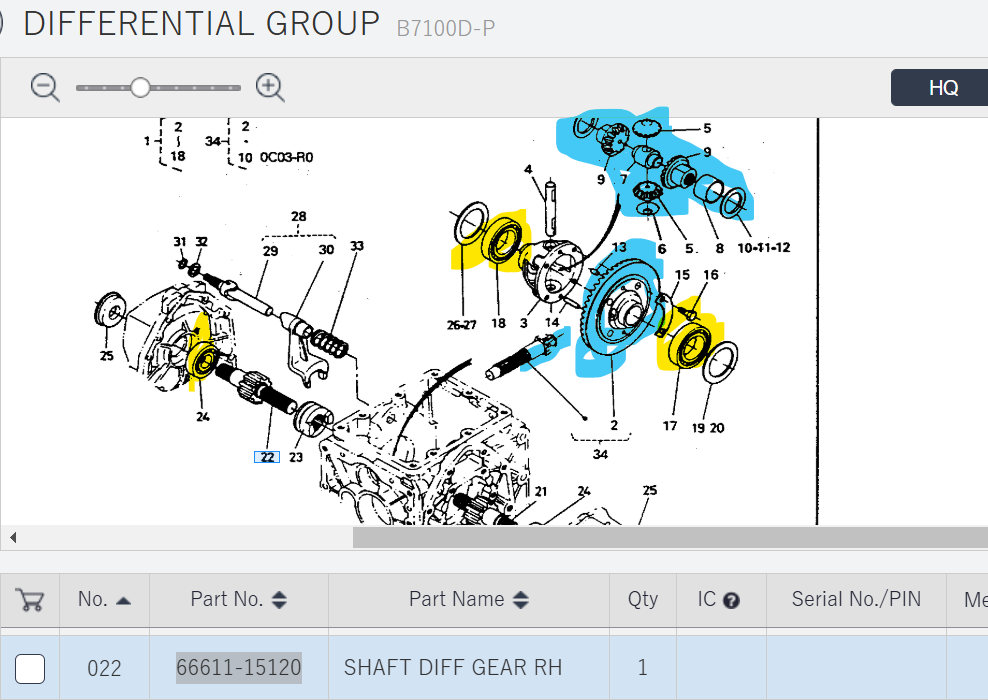Click part number 66611-15120
Viewport: 988px width, 700px height.
[239, 668]
